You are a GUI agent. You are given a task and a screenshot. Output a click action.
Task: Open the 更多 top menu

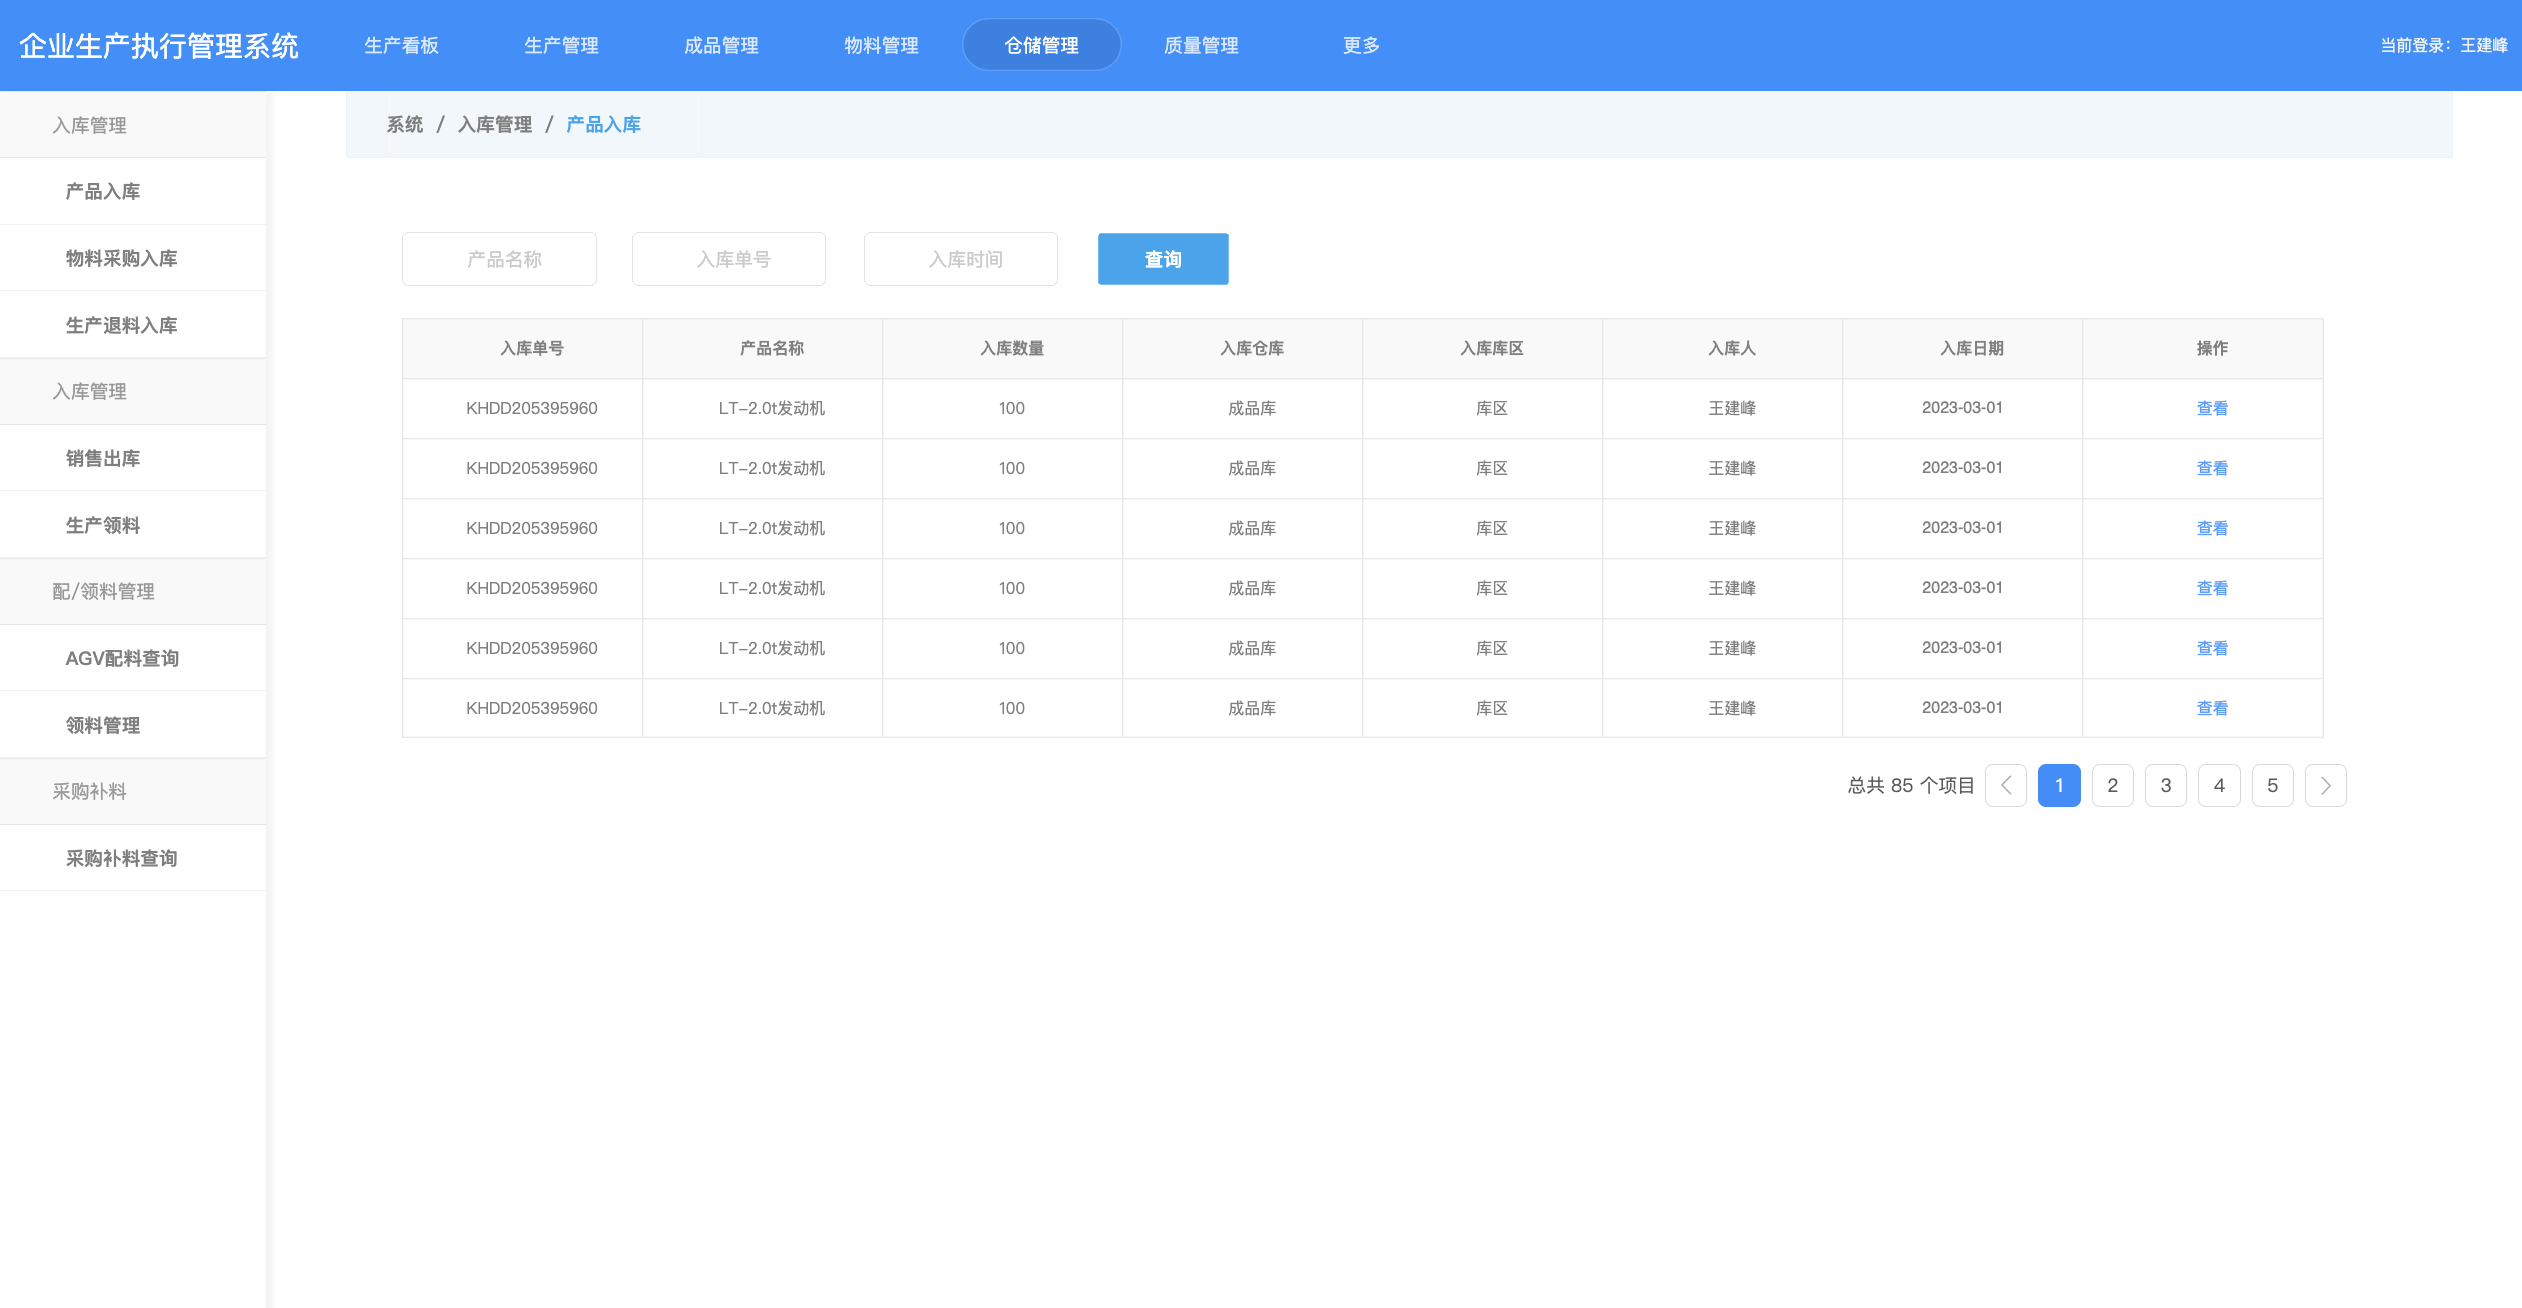[1360, 45]
